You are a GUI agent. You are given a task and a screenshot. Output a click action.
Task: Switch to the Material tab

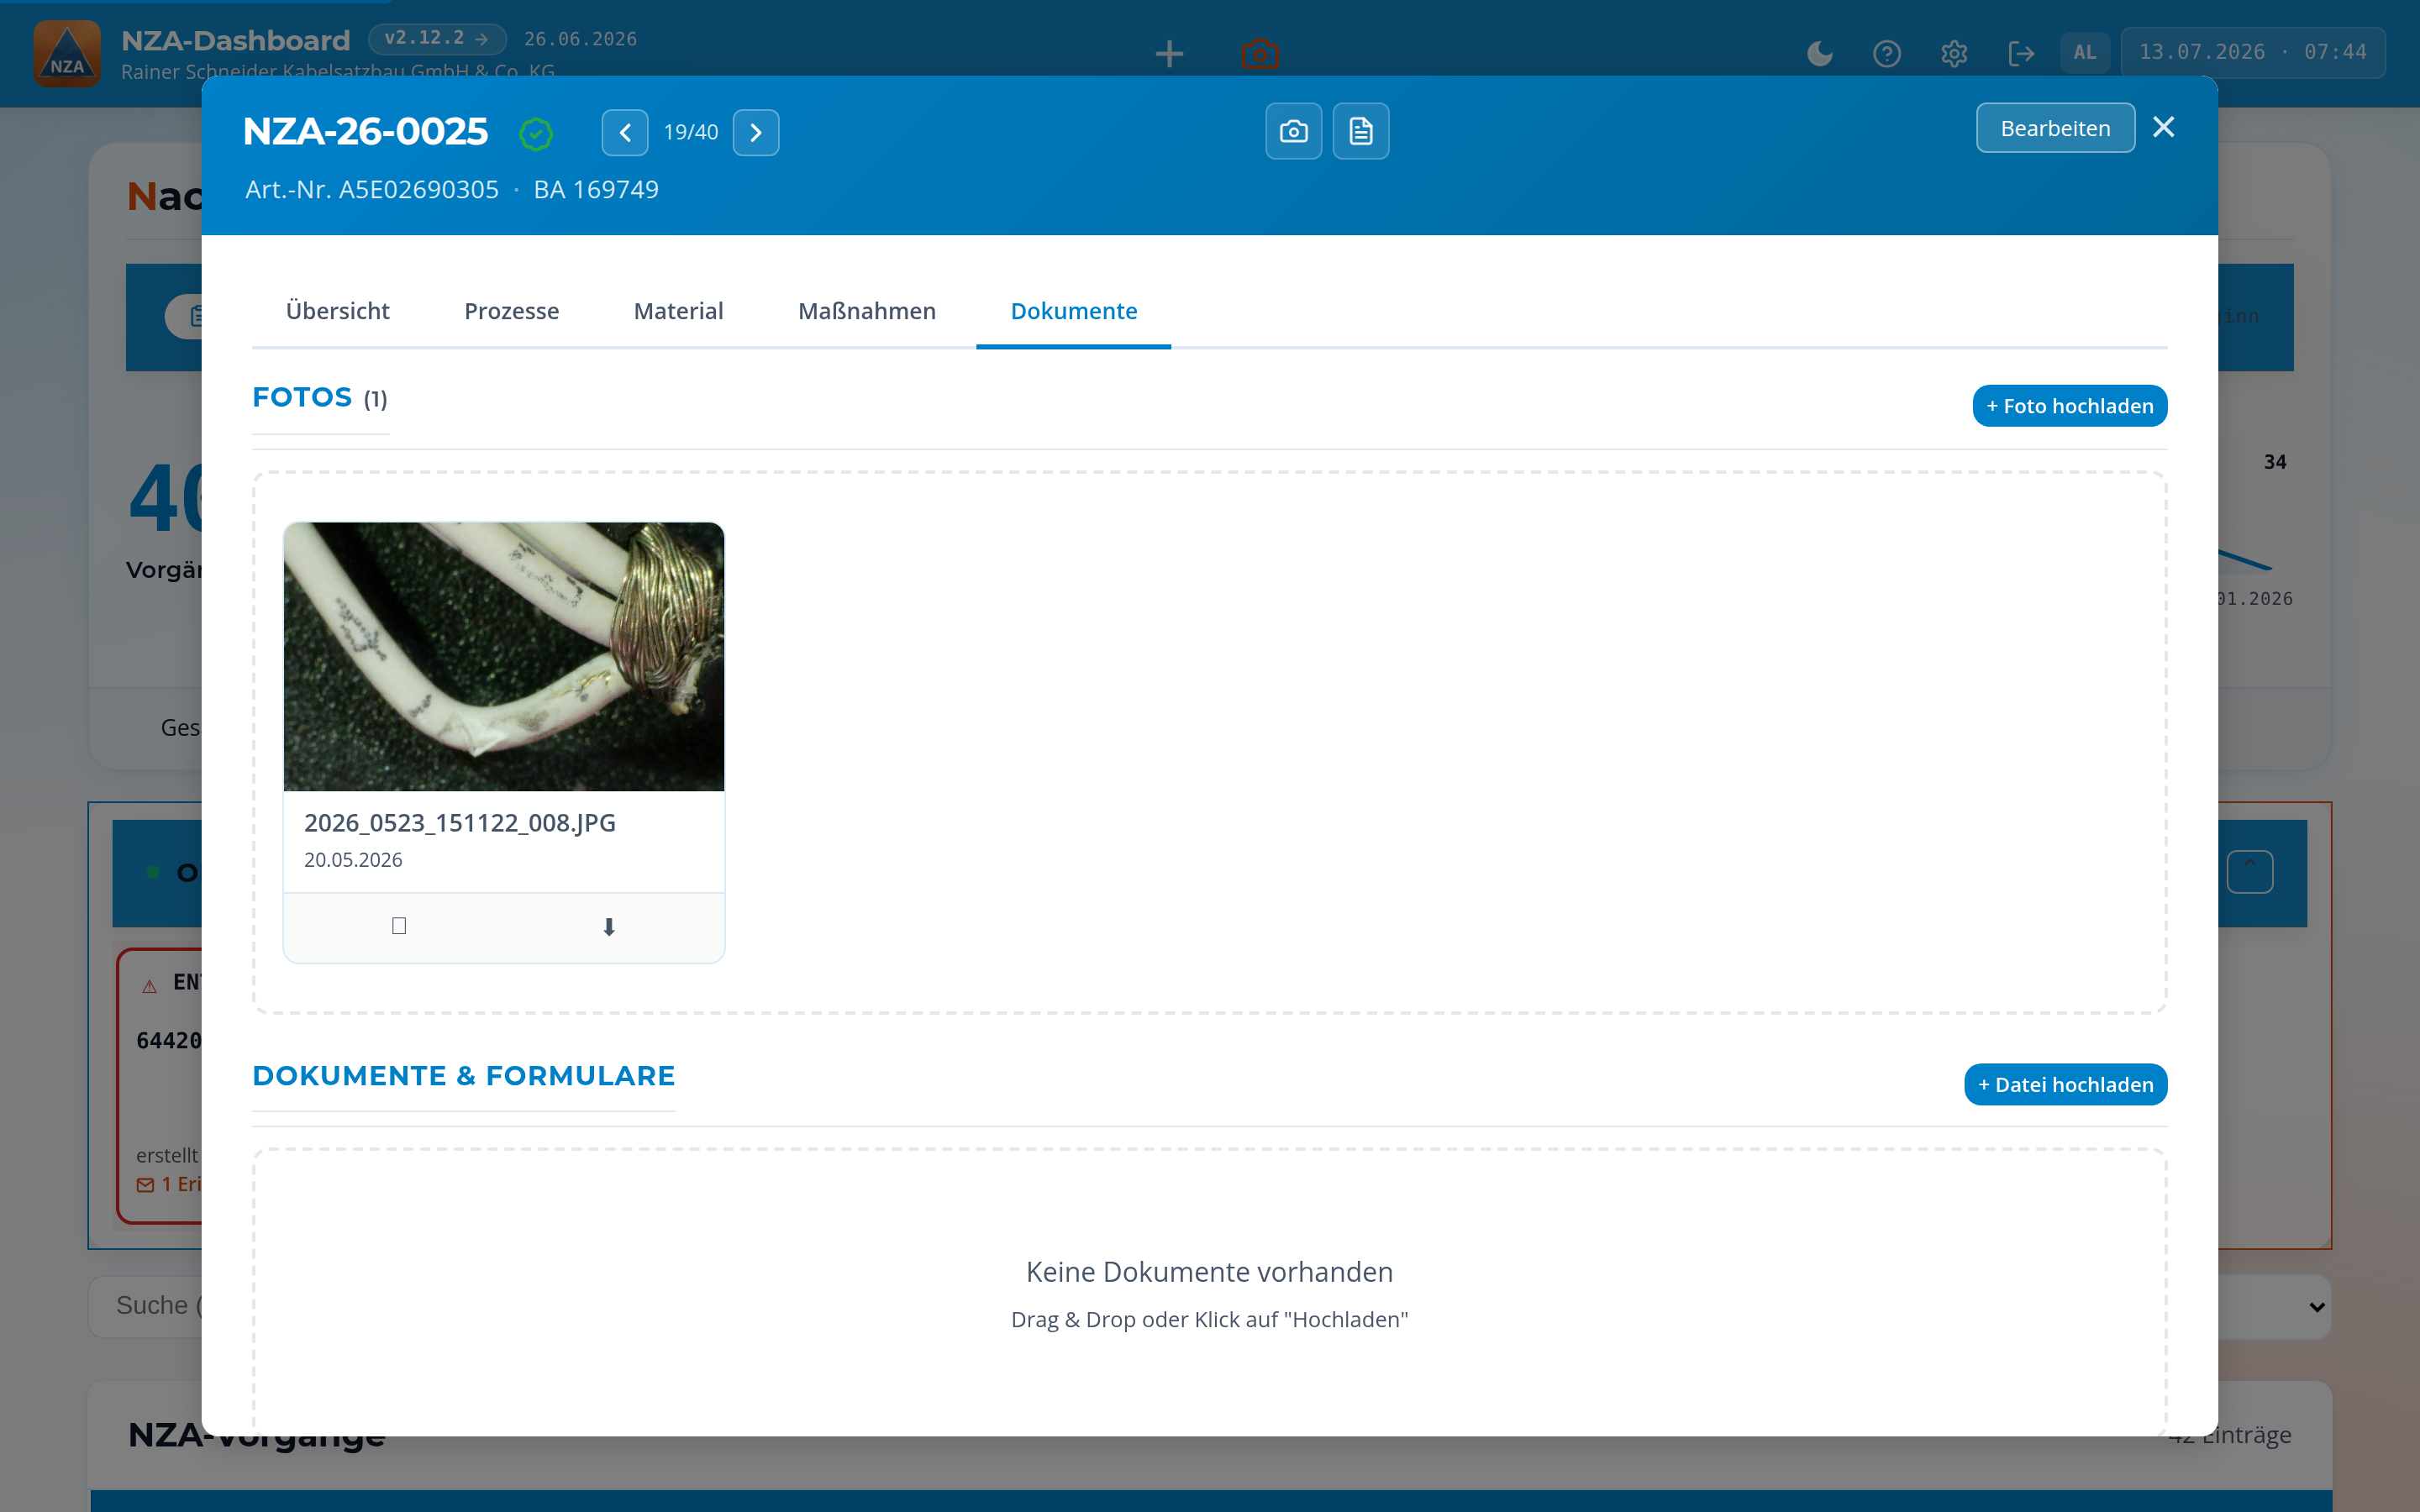[678, 311]
